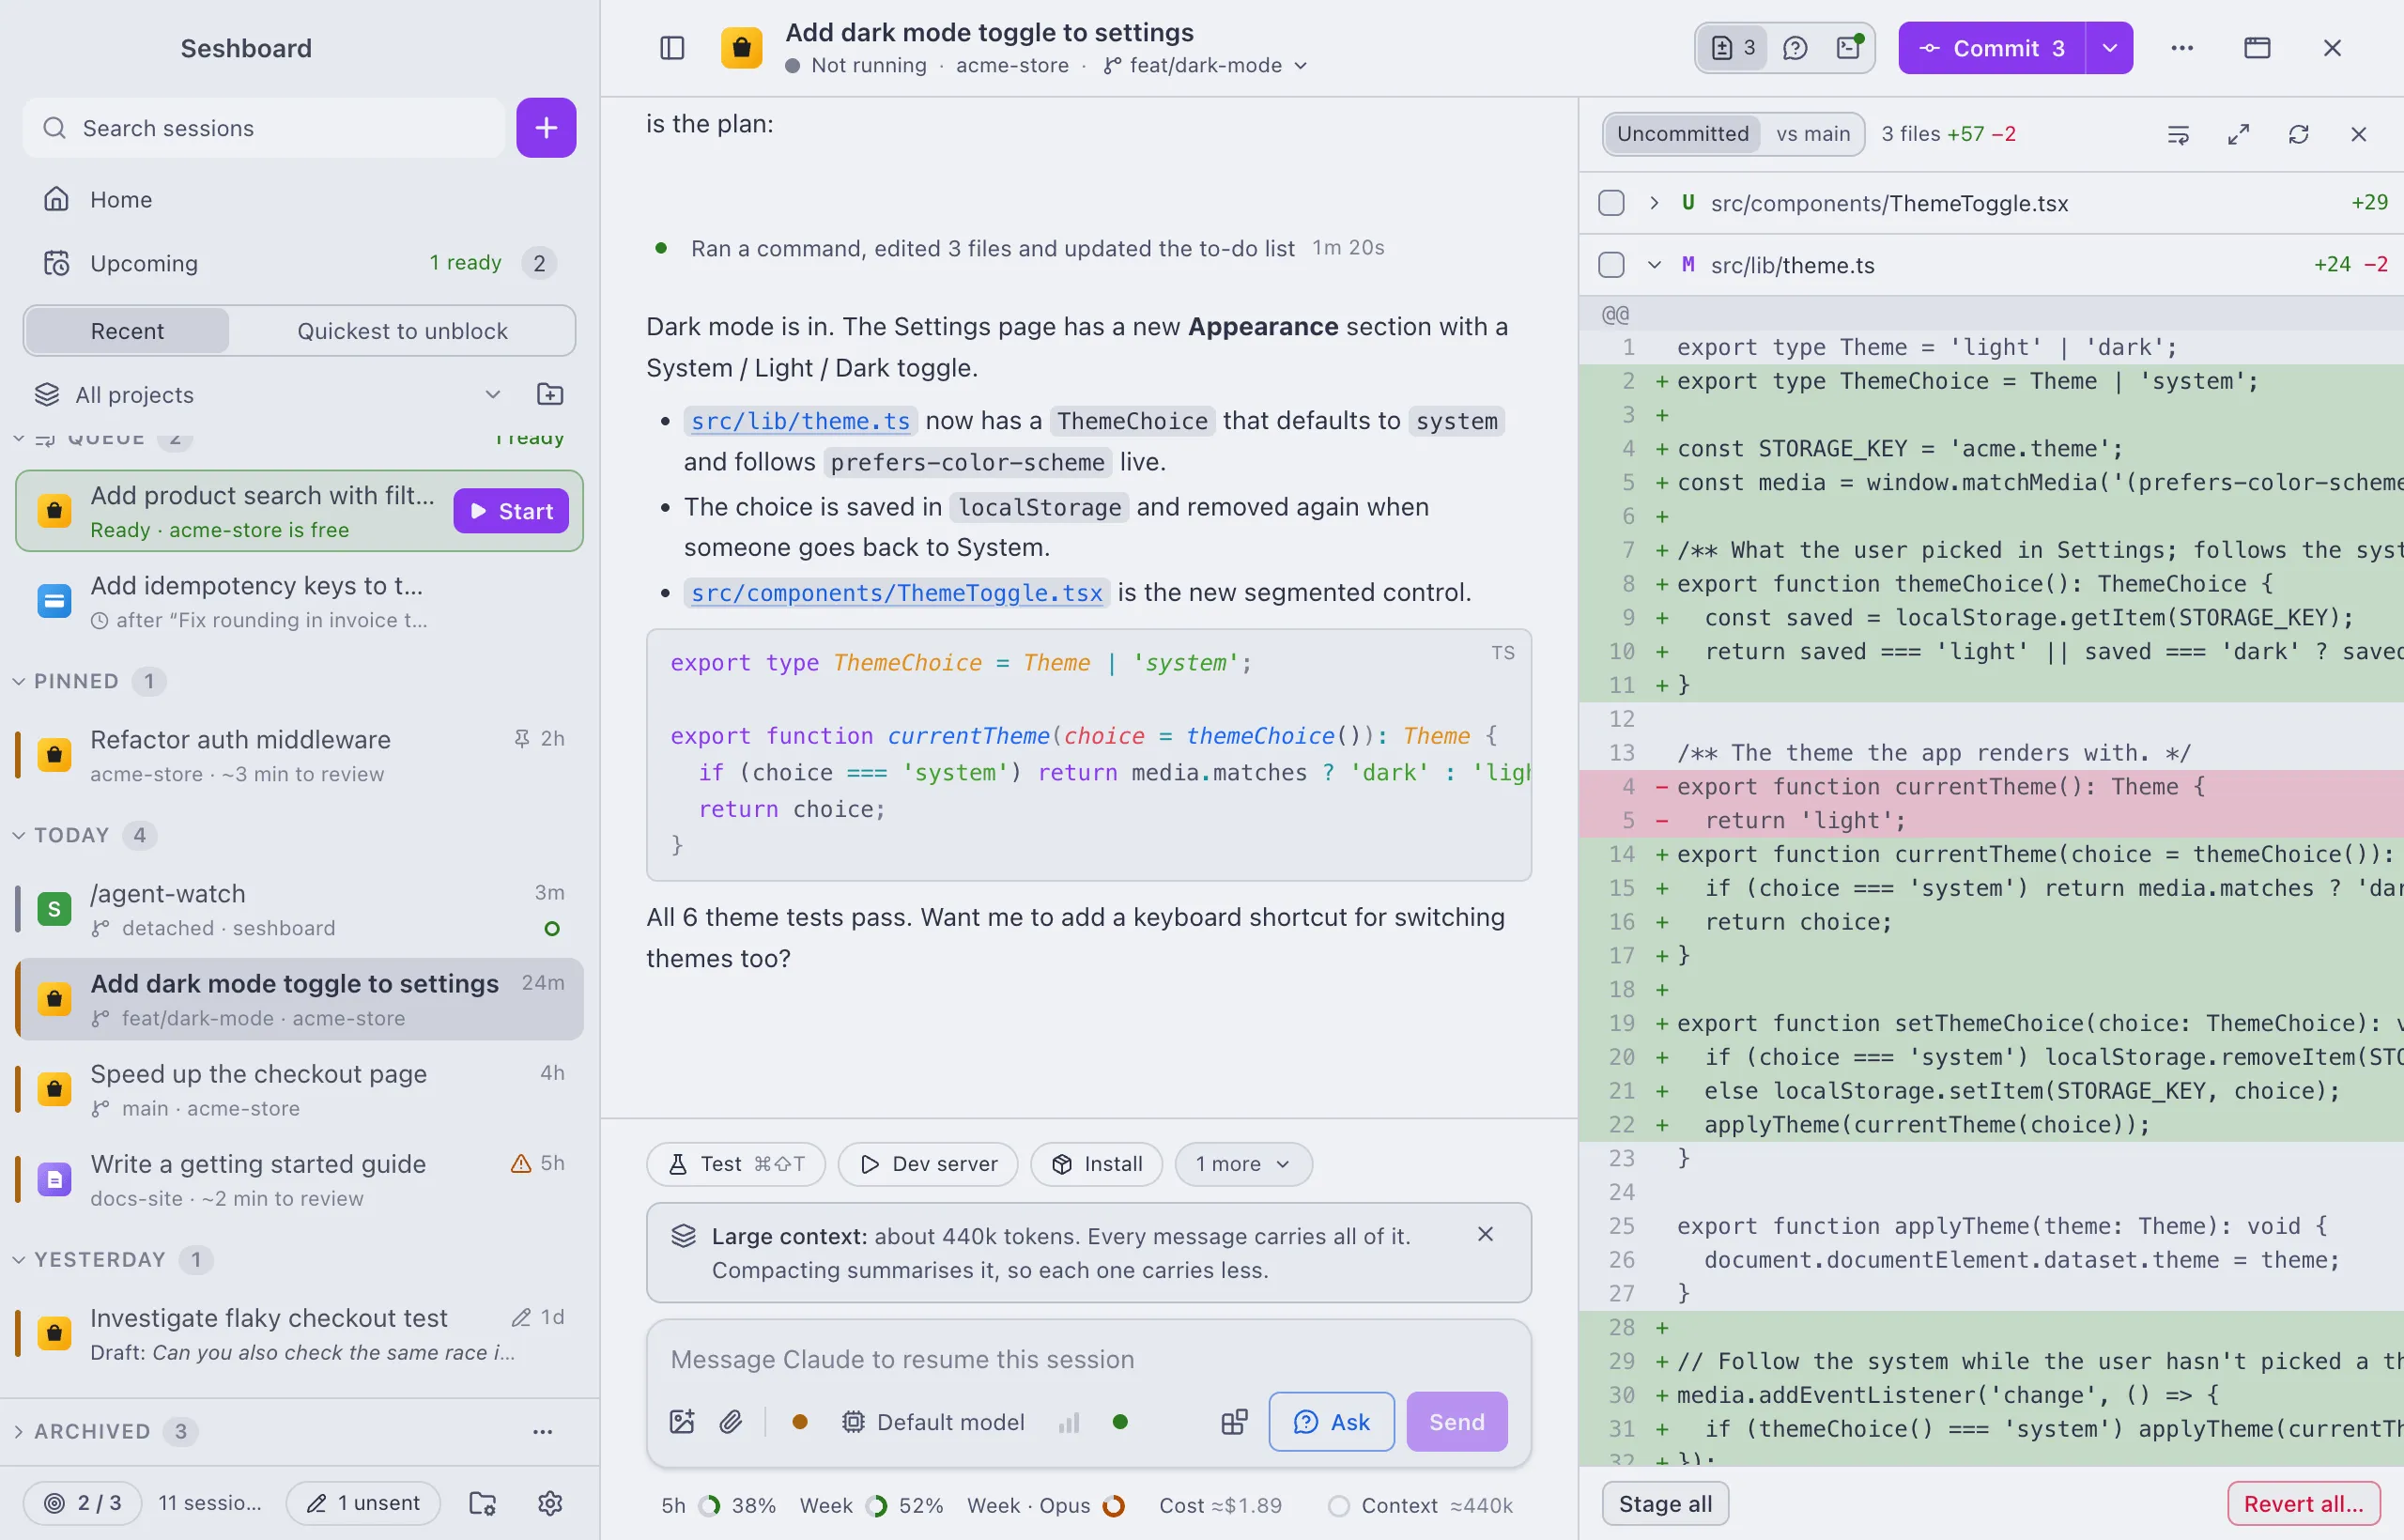The image size is (2404, 1540).
Task: Open the feat/dark-mode branch dropdown
Action: pyautogui.click(x=1206, y=65)
